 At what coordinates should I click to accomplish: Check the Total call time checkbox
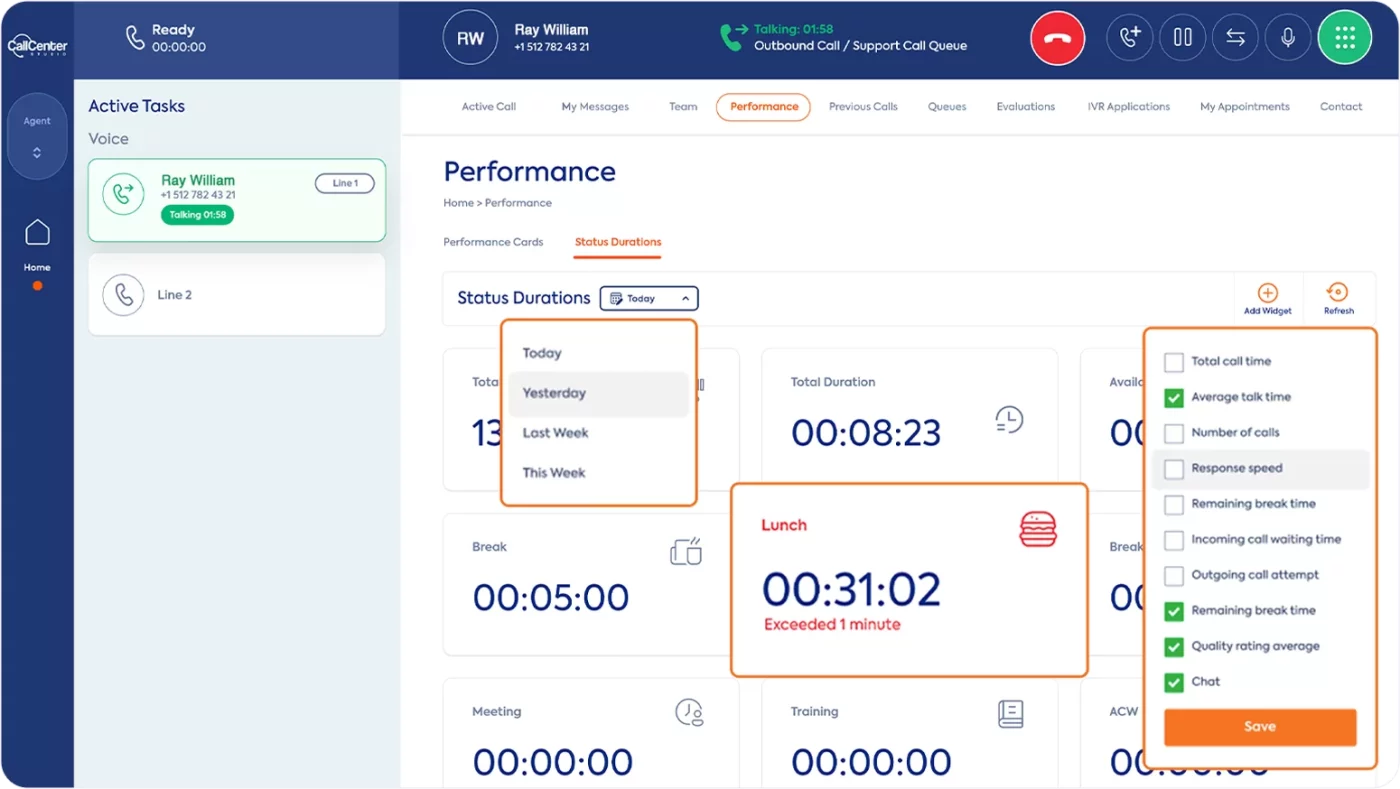coord(1174,362)
